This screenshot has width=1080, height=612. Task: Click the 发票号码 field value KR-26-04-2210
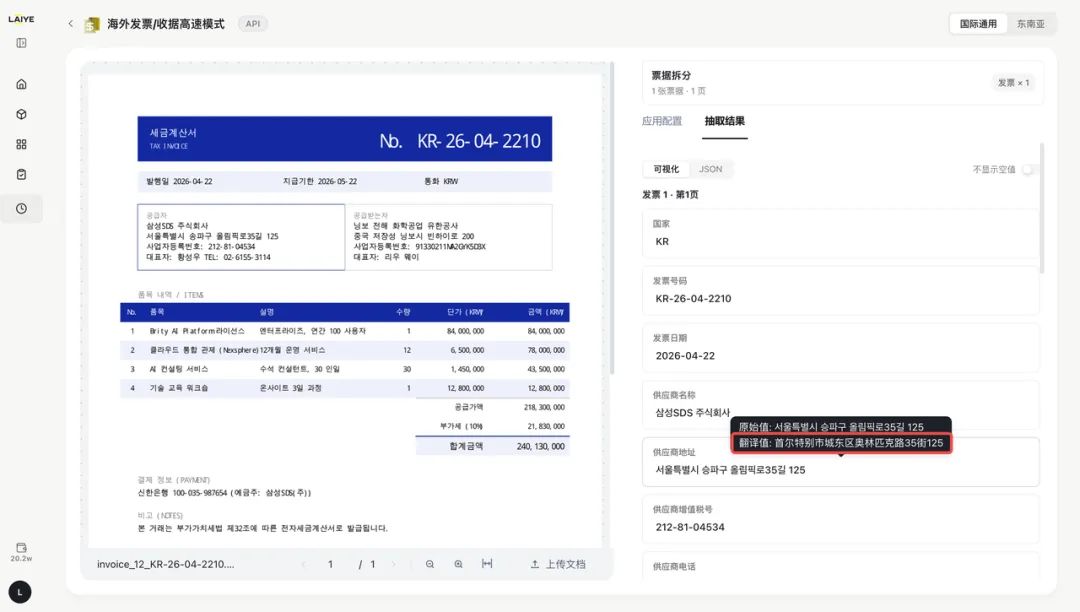pyautogui.click(x=694, y=299)
